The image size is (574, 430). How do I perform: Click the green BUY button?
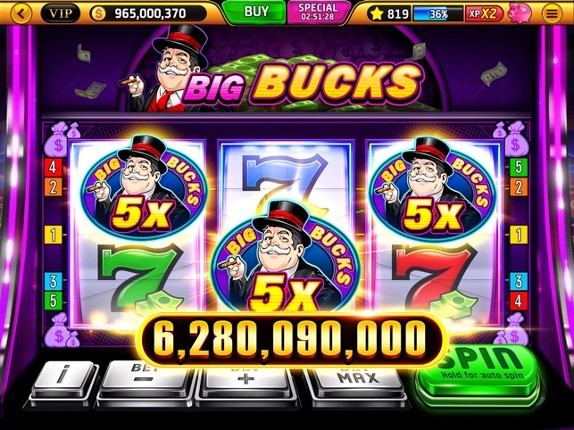[255, 12]
